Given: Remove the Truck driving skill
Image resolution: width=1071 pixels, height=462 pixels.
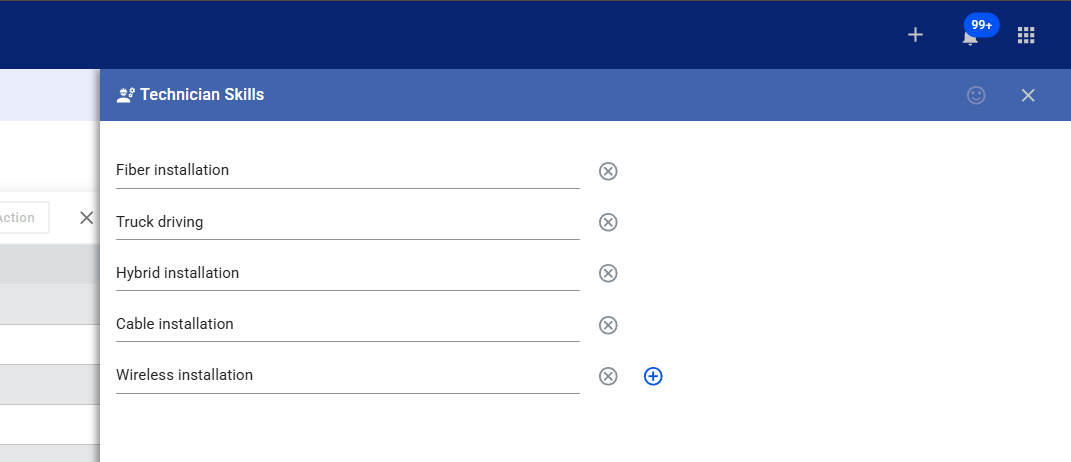Looking at the screenshot, I should click(x=608, y=222).
